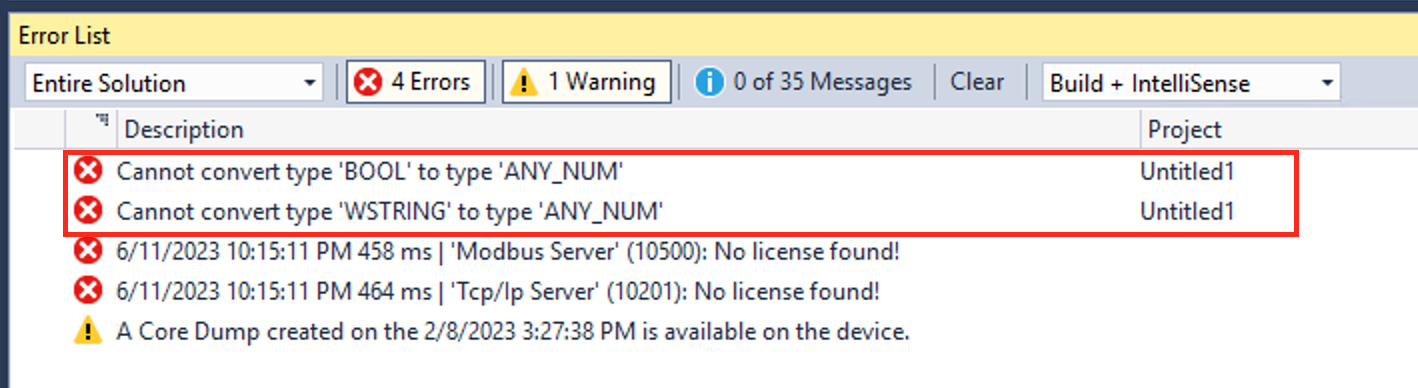Click error icon for BOOL to ANY_NUM row

(x=89, y=172)
